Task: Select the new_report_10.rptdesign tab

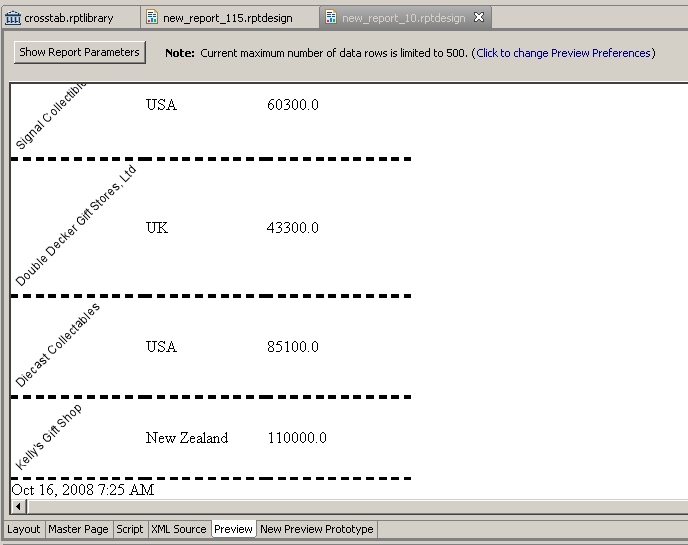Action: coord(405,18)
